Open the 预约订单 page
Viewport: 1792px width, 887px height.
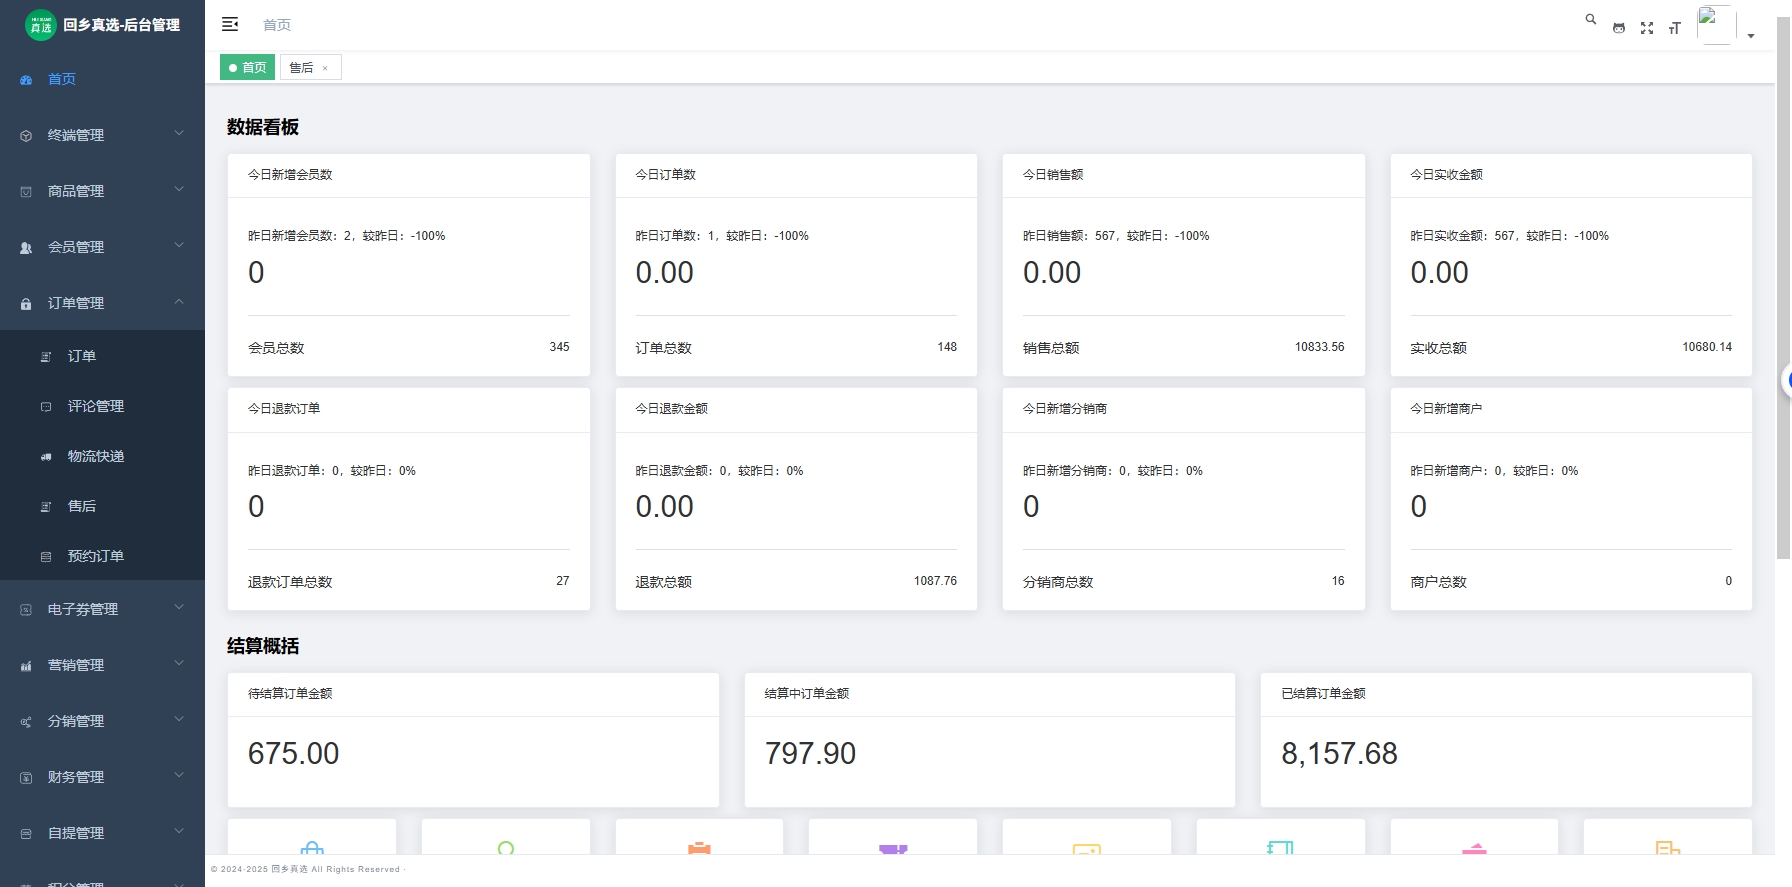[96, 556]
